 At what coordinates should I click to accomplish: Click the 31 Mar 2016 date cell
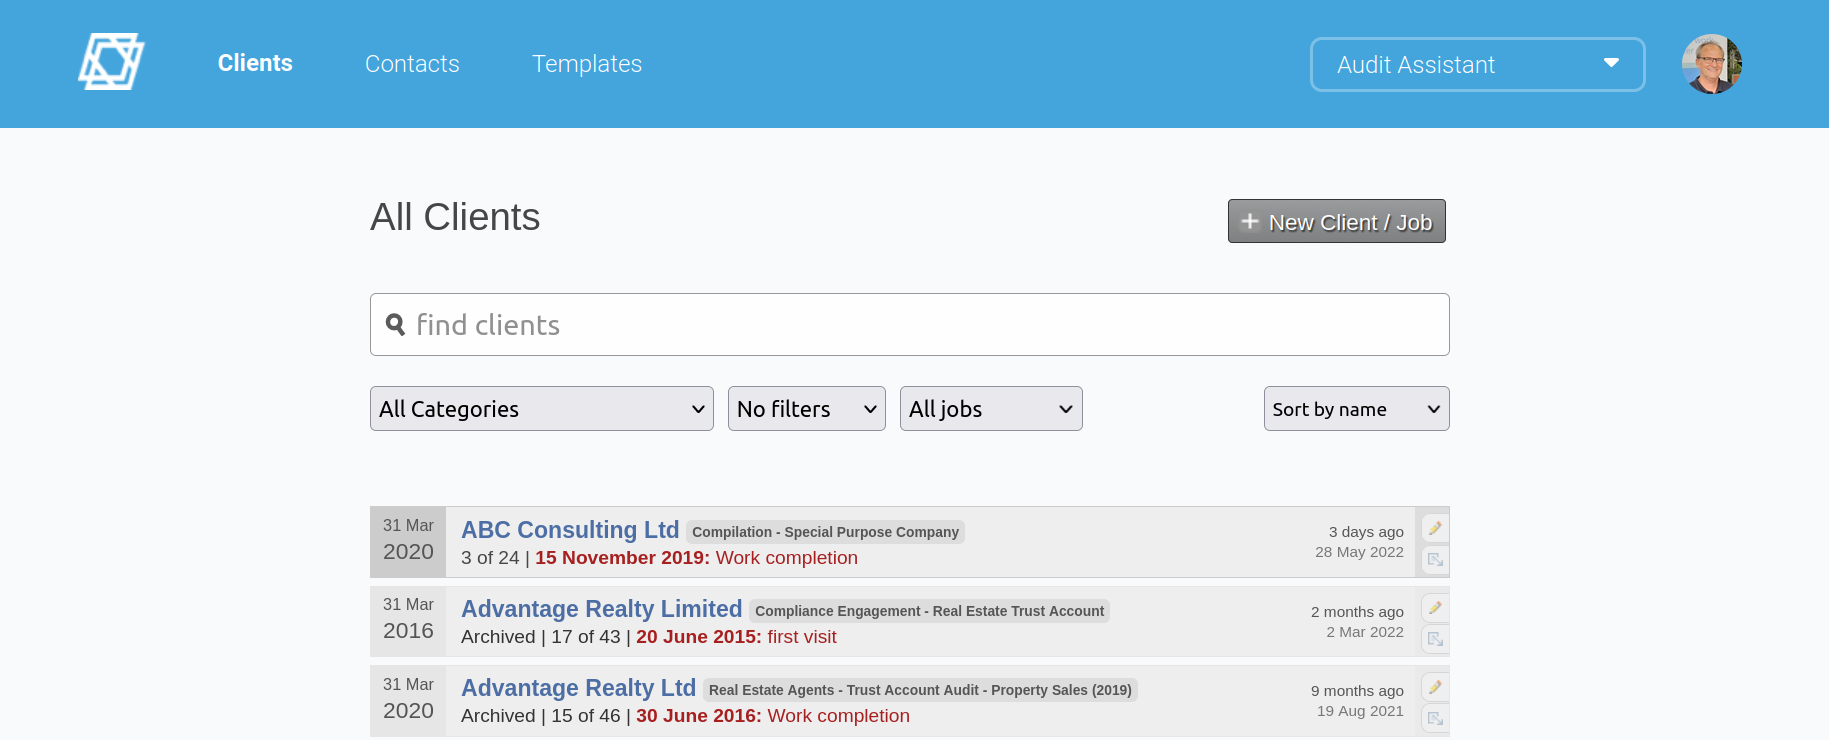(408, 619)
